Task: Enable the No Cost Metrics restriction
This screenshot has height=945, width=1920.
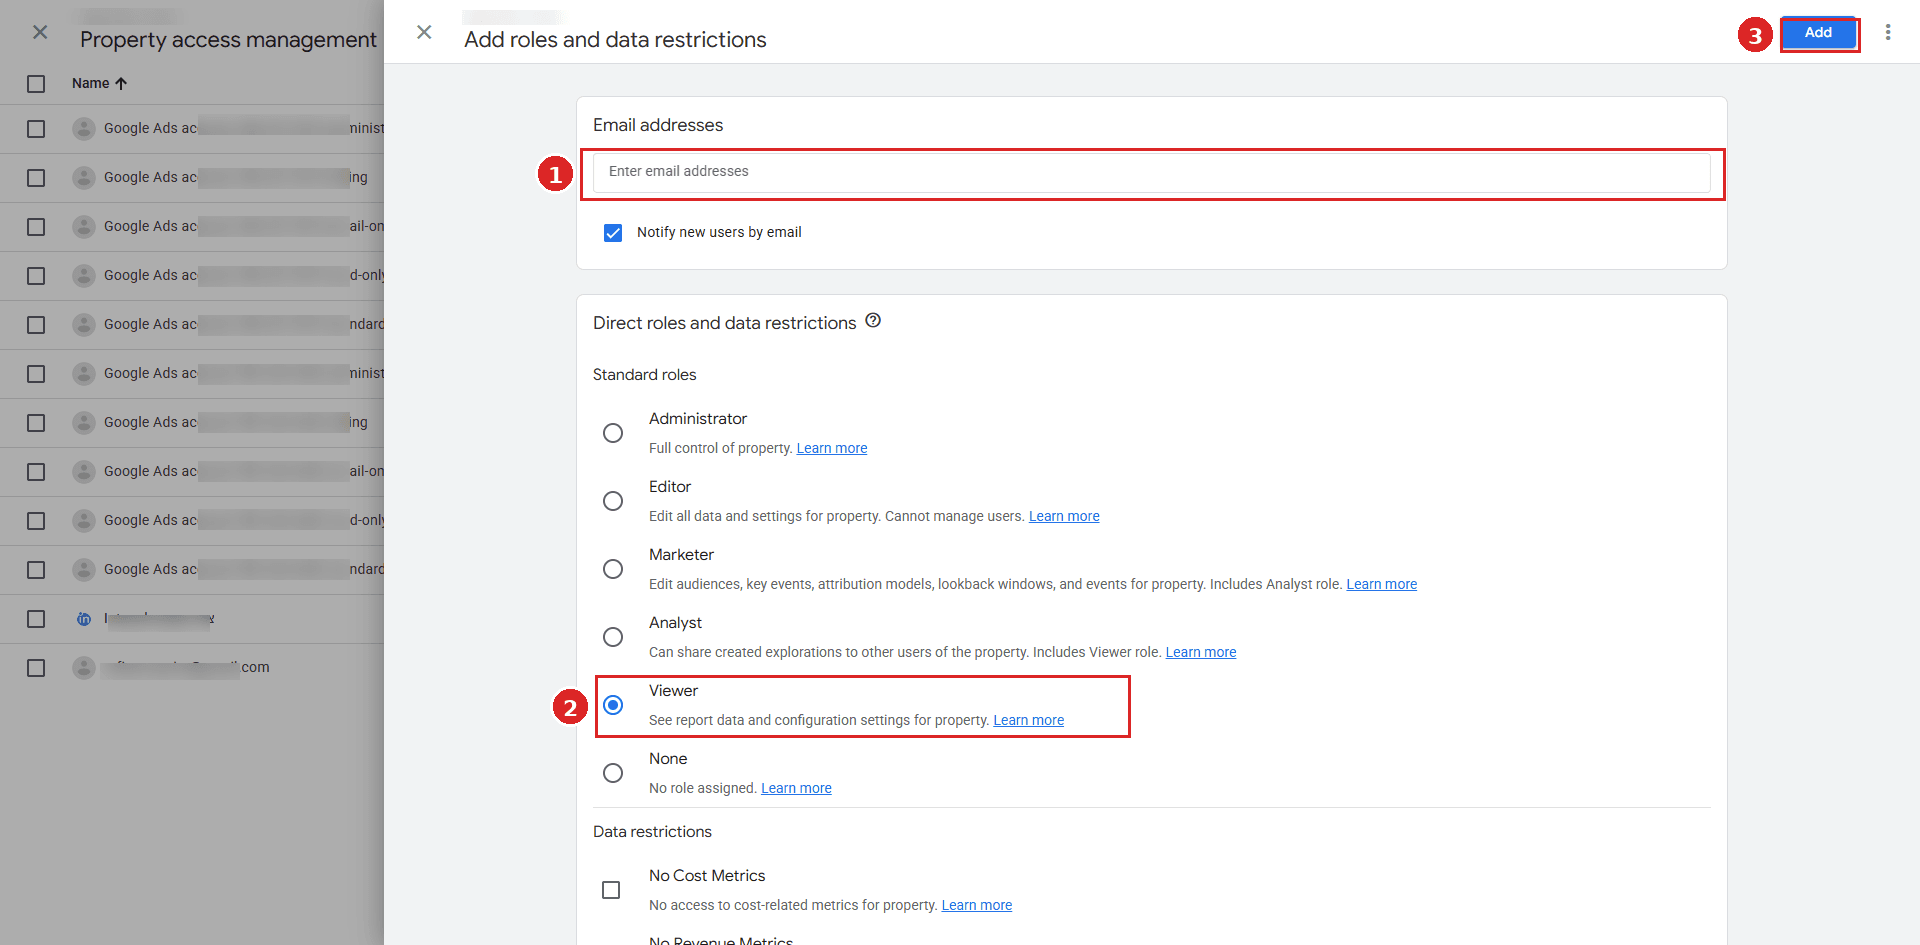Action: click(x=611, y=890)
